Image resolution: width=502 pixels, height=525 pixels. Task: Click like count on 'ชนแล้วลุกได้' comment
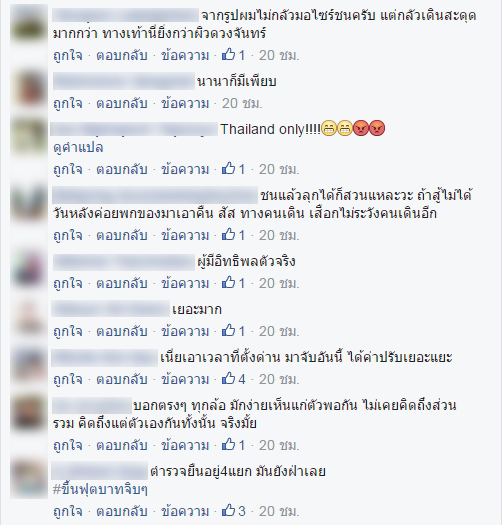[233, 235]
